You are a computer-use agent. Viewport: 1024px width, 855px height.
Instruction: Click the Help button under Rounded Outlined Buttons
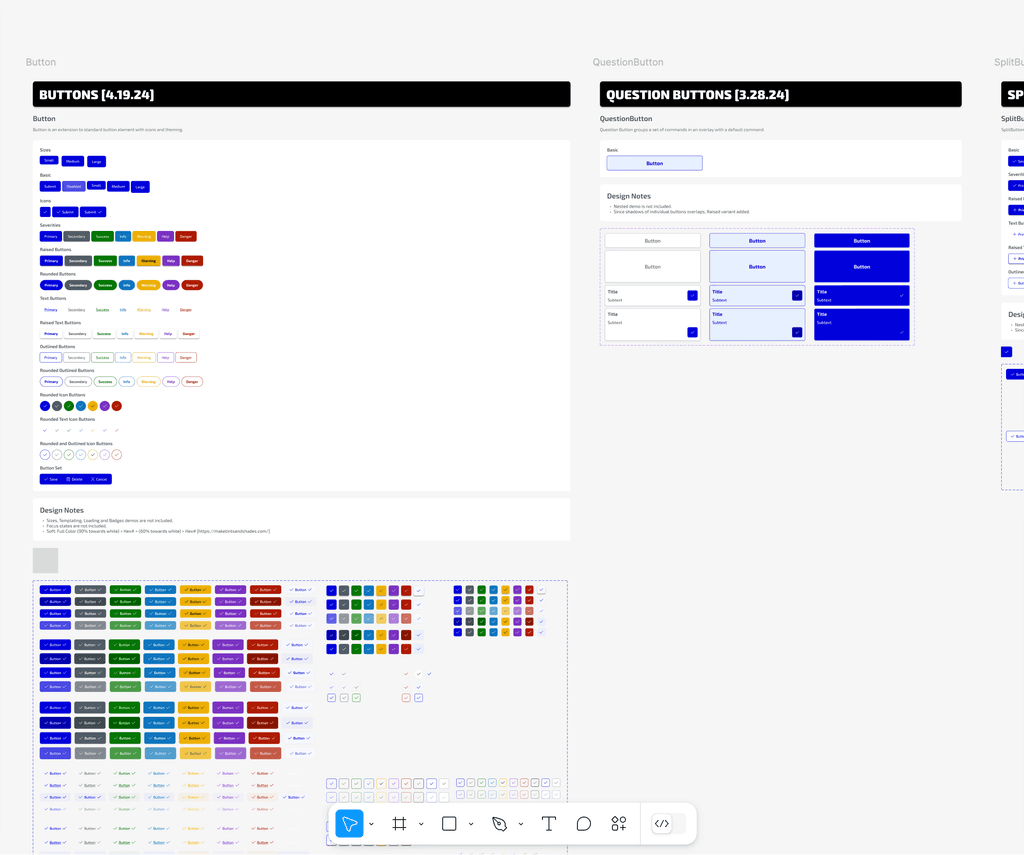[x=170, y=381]
